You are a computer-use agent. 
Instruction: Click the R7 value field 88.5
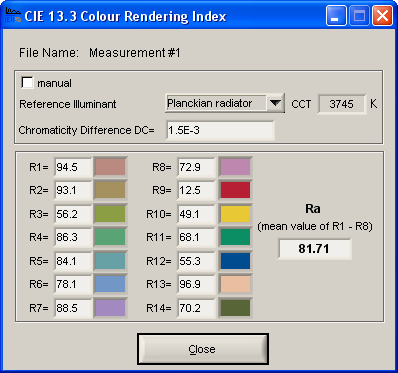73,308
